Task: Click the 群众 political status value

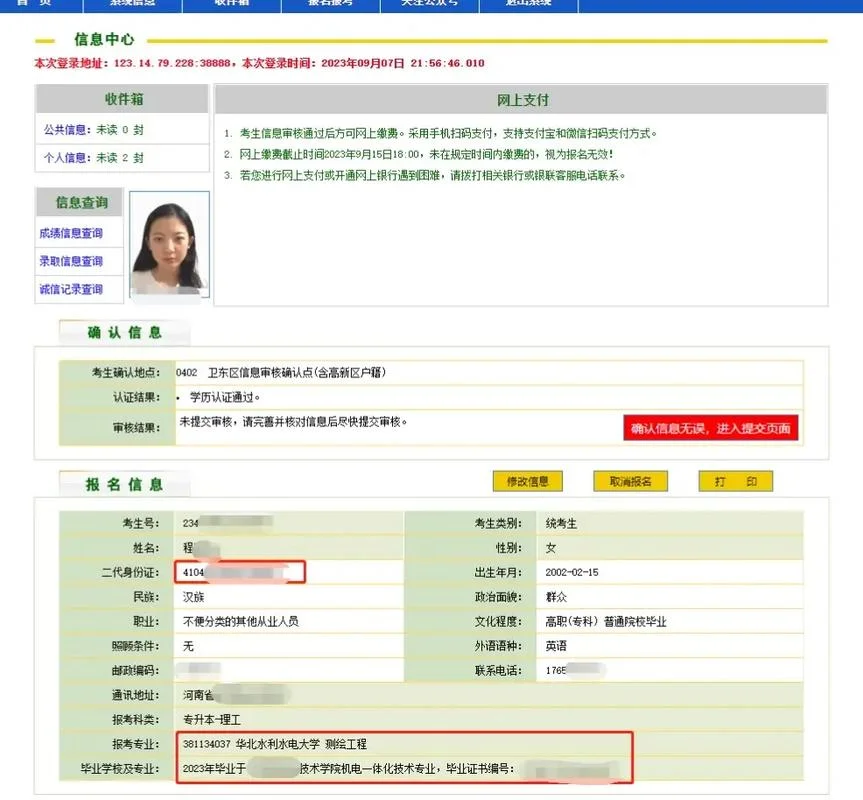Action: pos(556,597)
